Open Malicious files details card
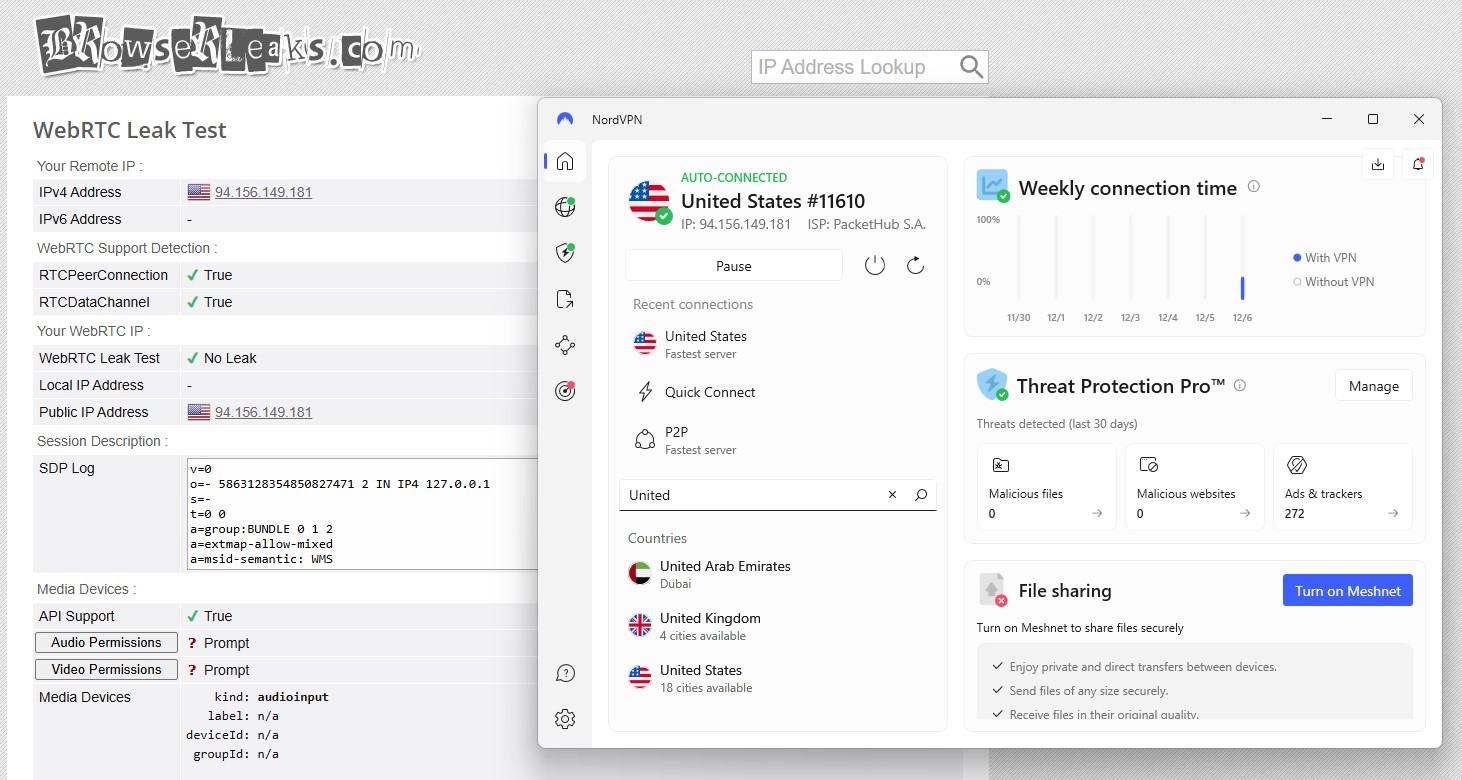This screenshot has height=780, width=1462. [1046, 487]
